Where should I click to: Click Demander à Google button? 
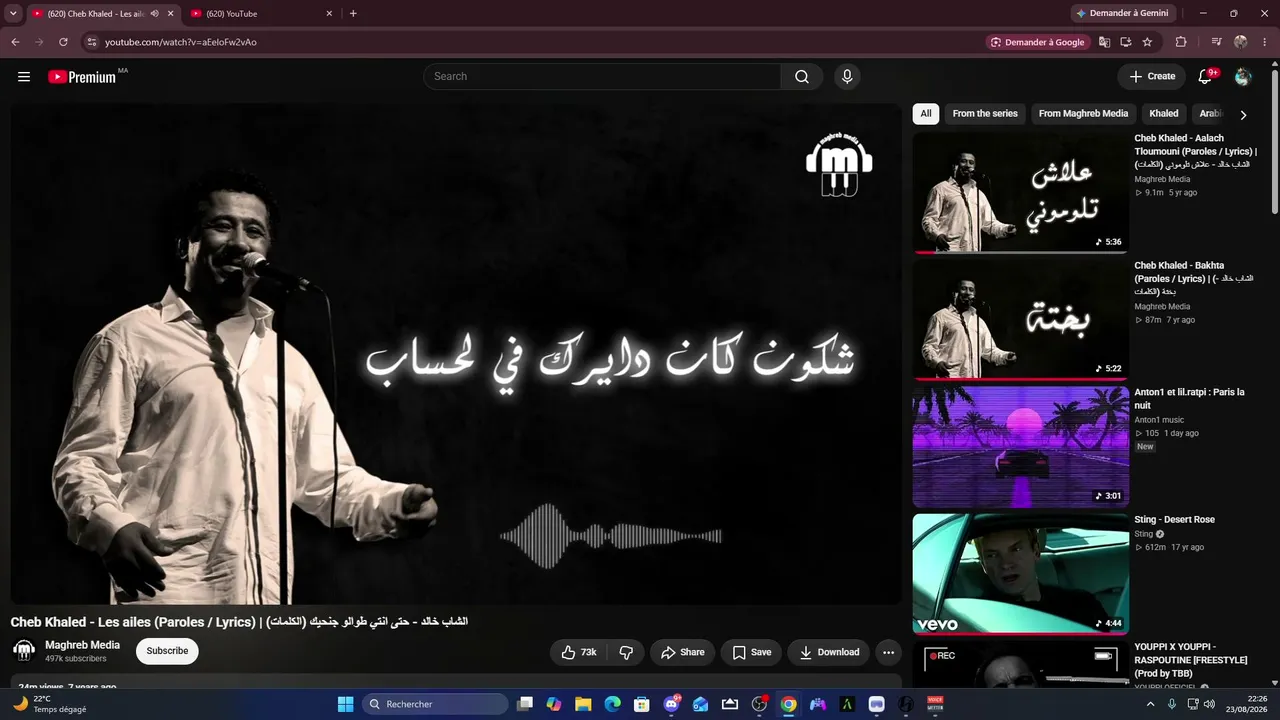1037,42
